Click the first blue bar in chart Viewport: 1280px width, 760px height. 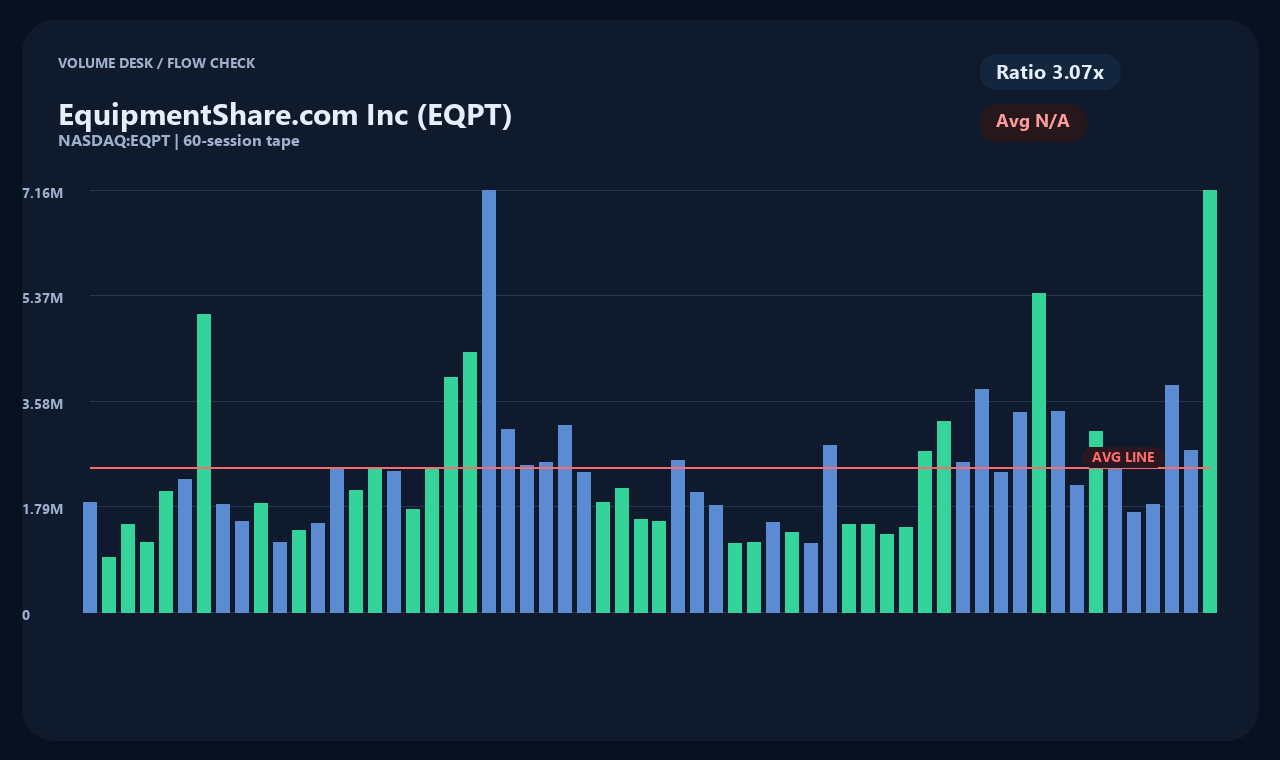[90, 557]
